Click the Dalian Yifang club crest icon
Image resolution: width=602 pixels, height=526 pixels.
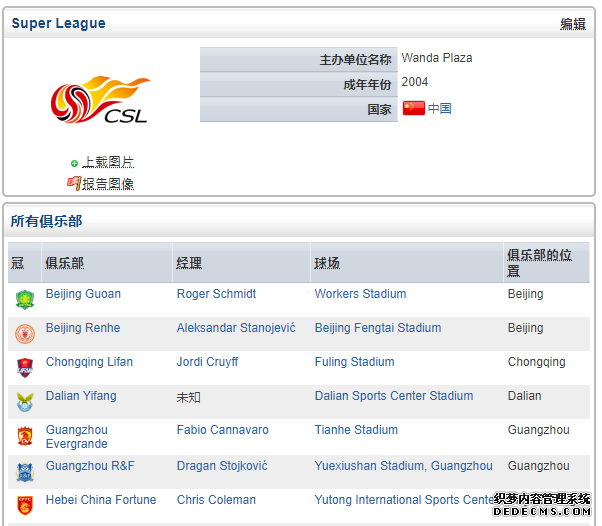coord(25,402)
